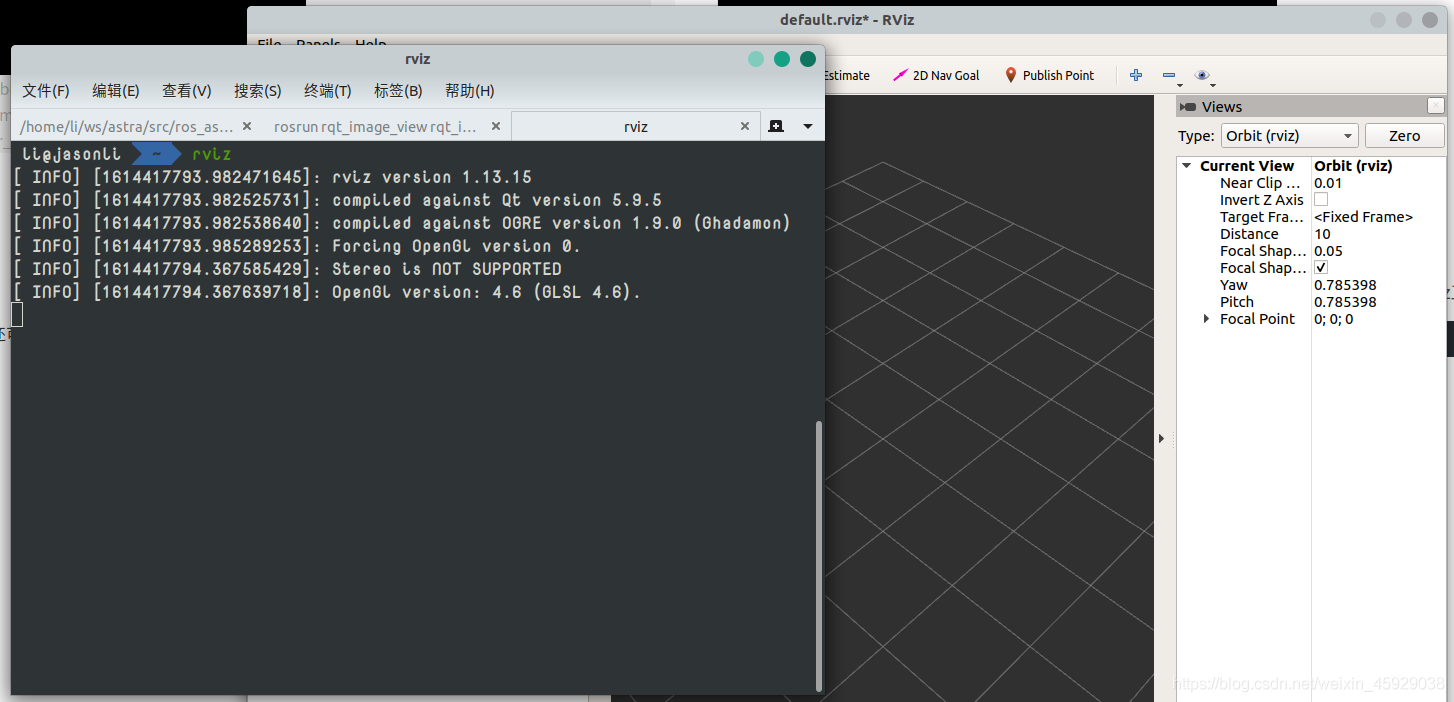Open the view Type Orbit (rviz) dropdown
1454x702 pixels.
click(1289, 136)
